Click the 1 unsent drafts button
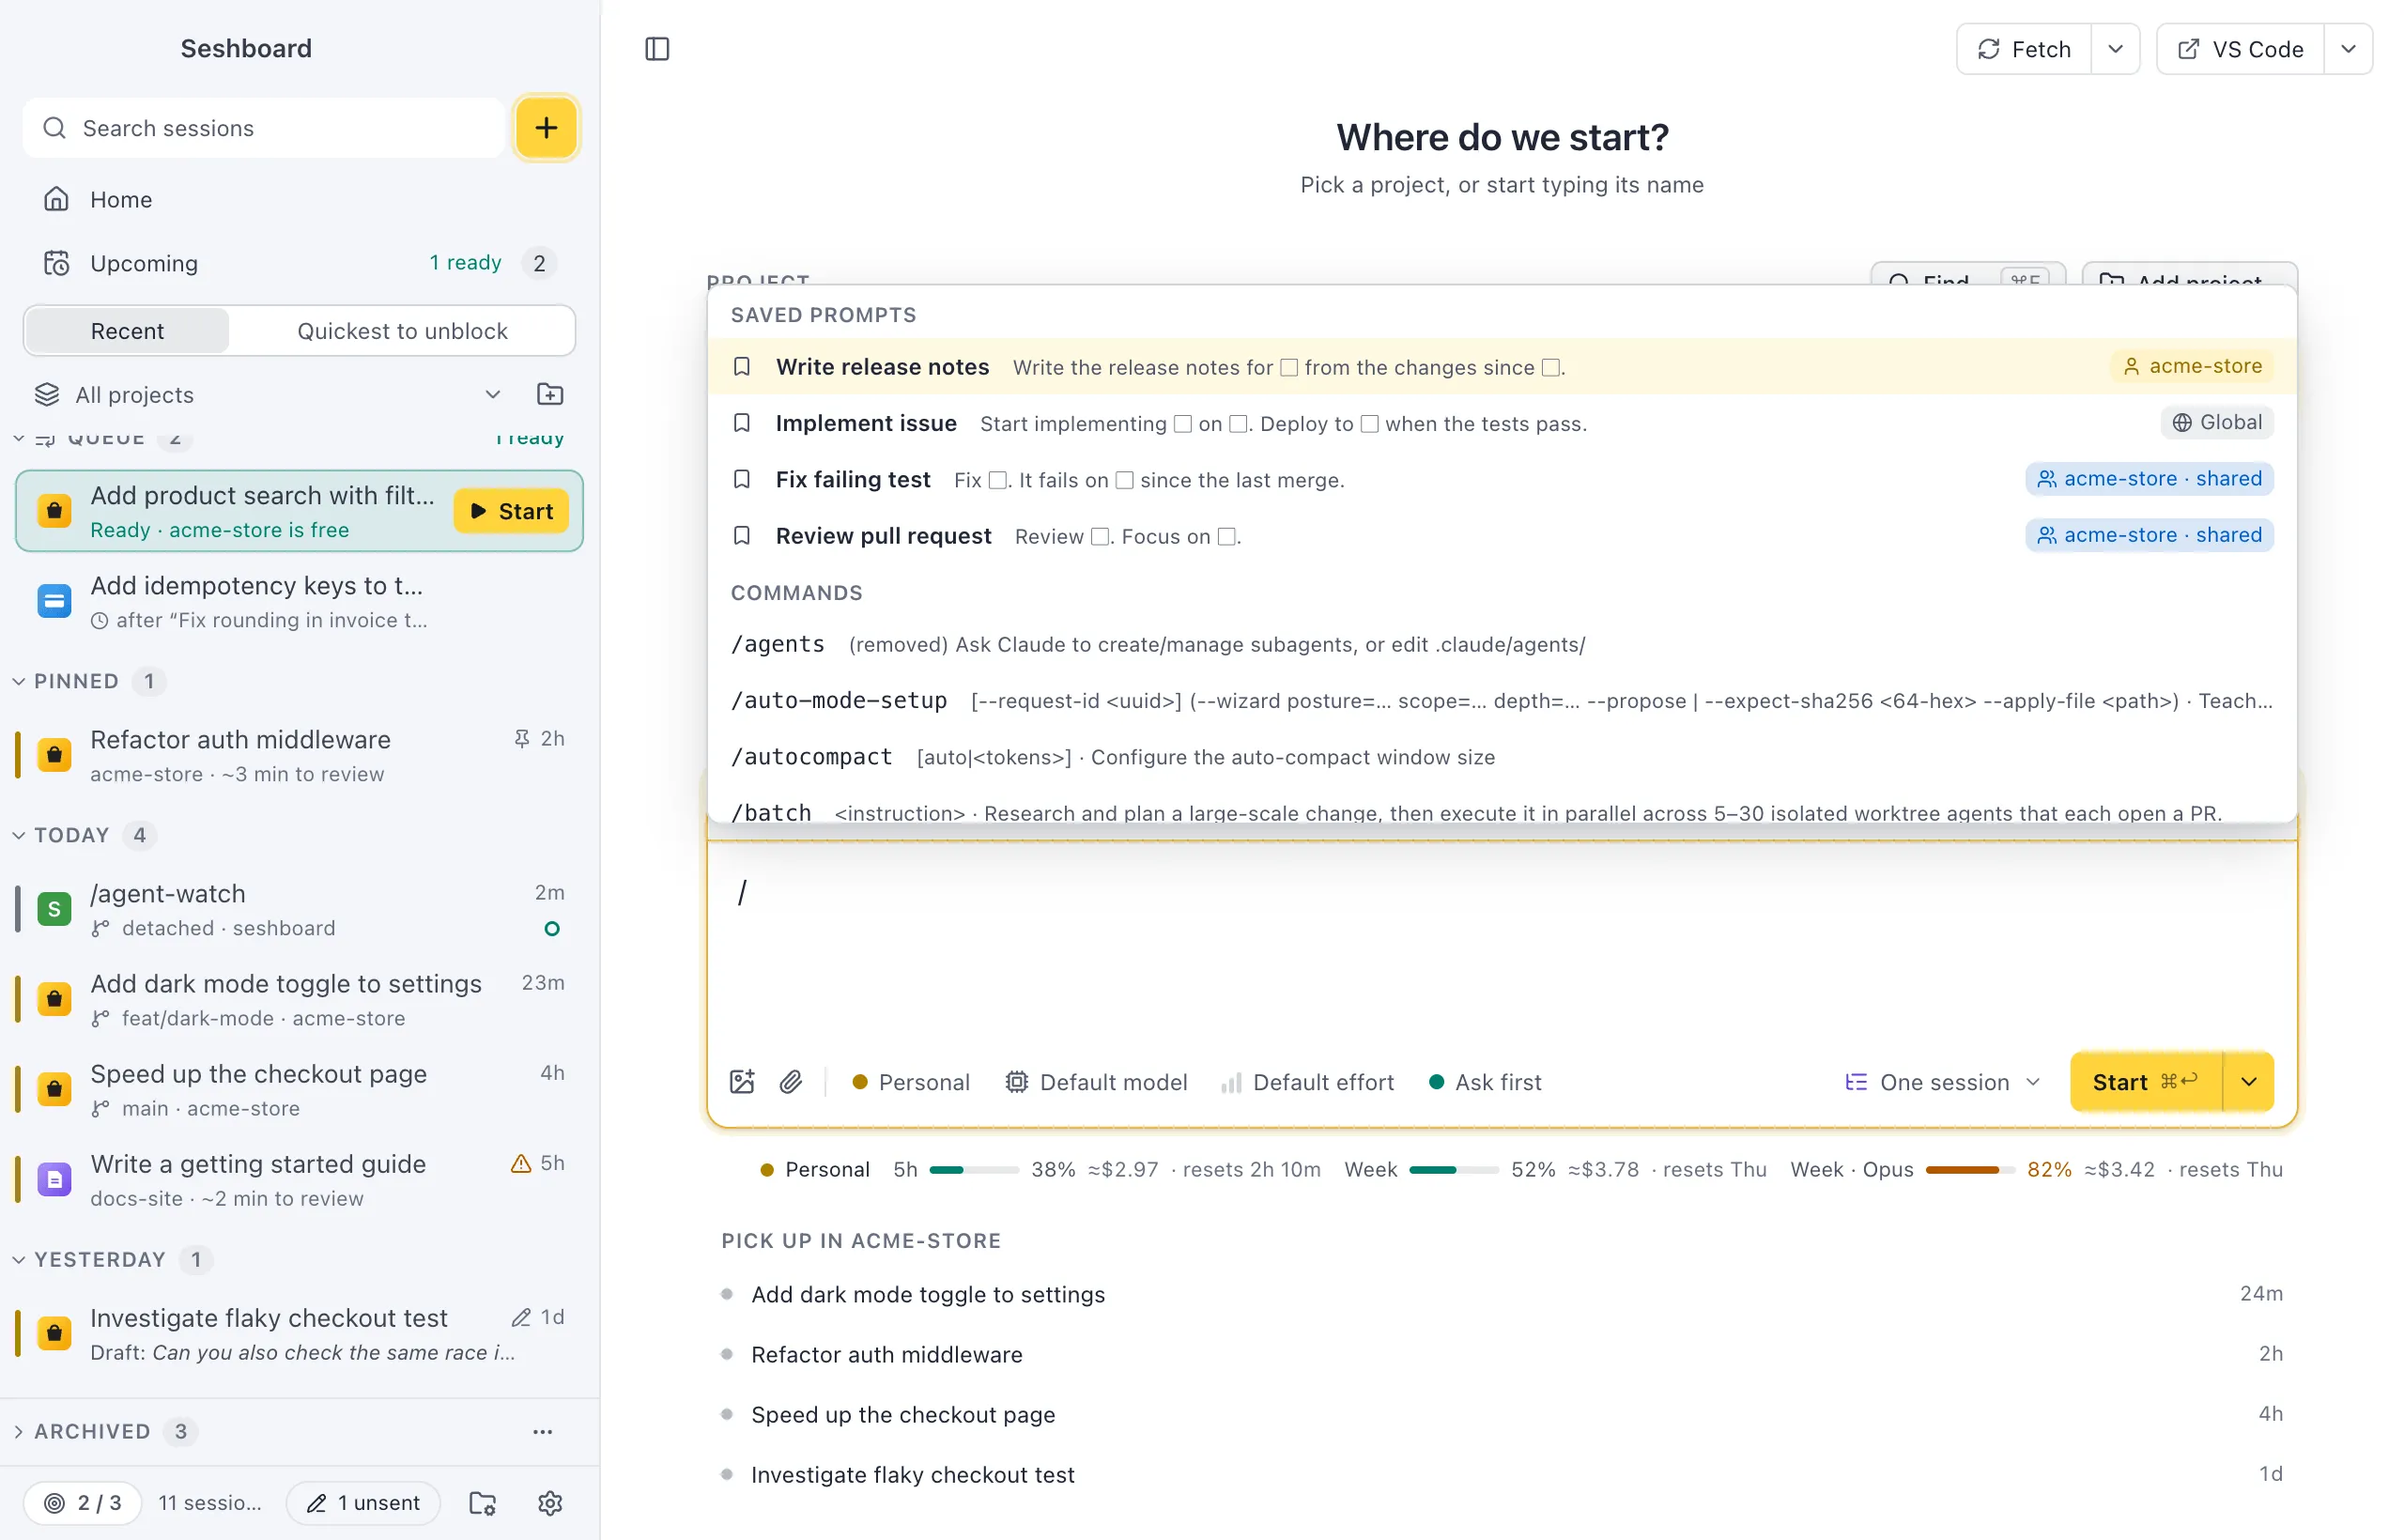2404x1540 pixels. [x=364, y=1503]
